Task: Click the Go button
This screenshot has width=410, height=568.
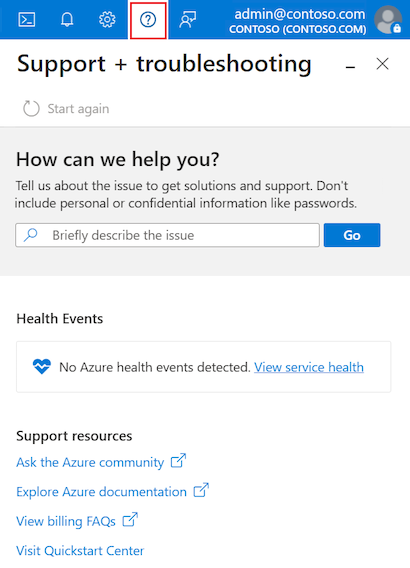Action: pos(352,235)
